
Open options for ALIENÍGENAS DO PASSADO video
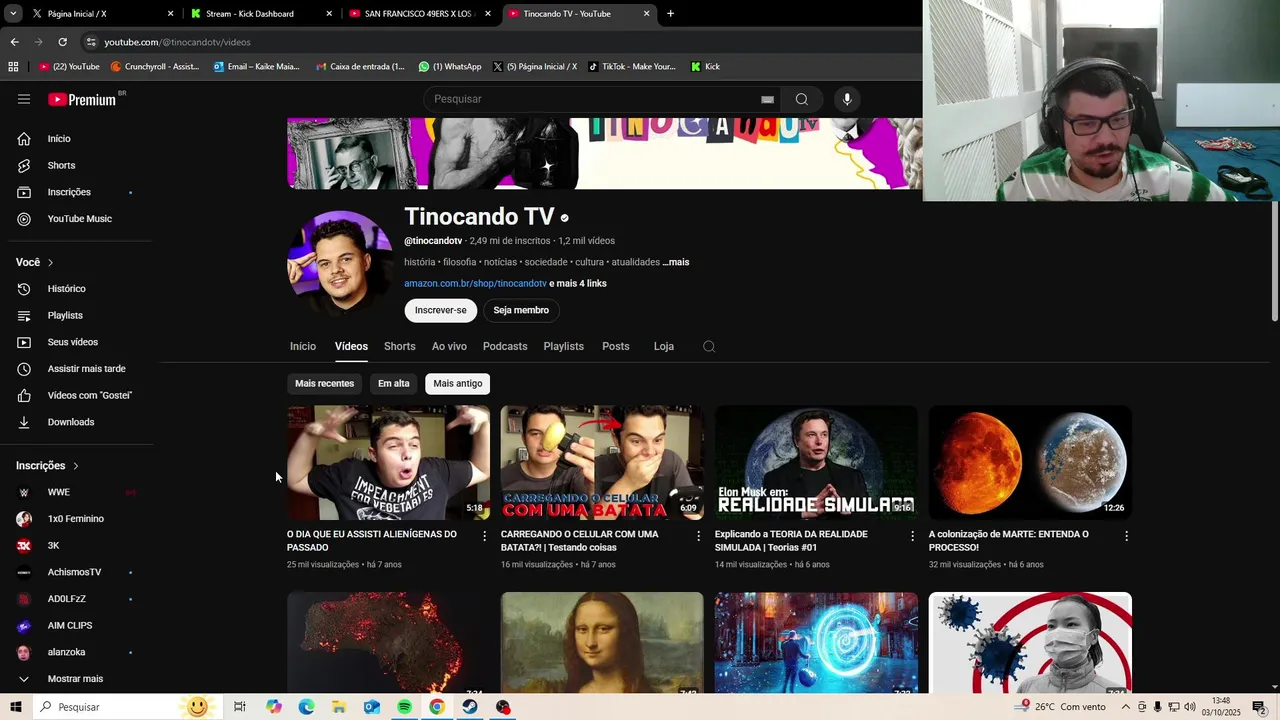(x=485, y=536)
